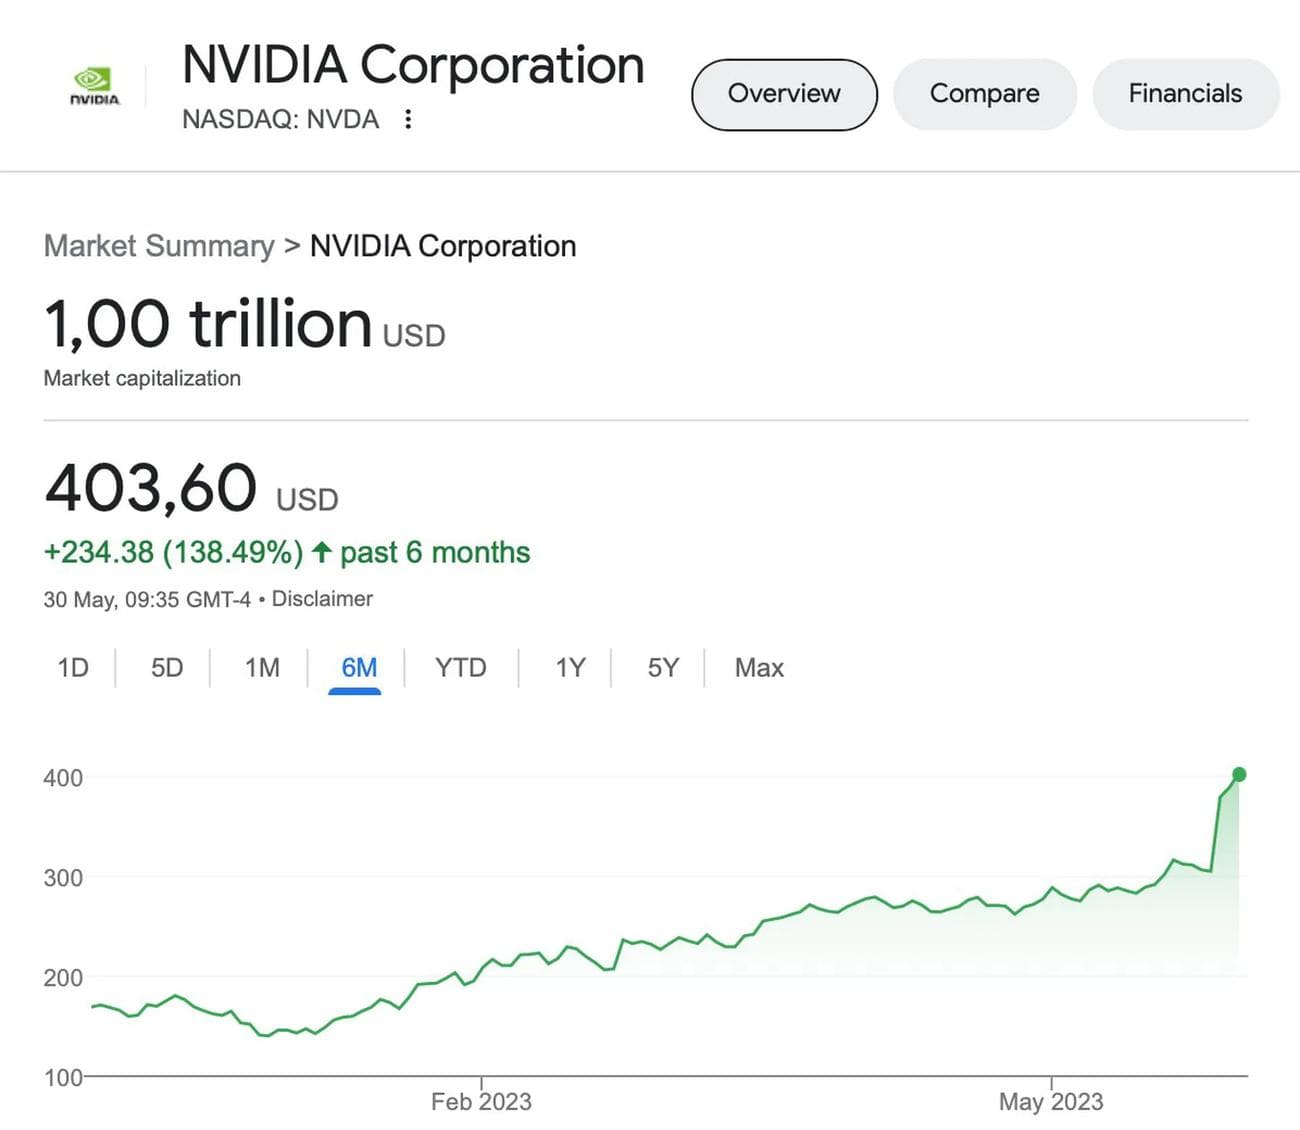
Task: Switch to the Compare view
Action: tap(984, 93)
